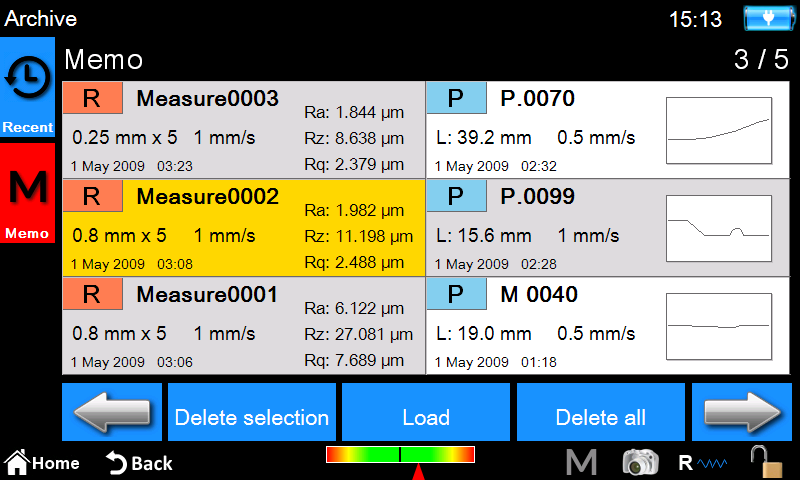Click the 15:13 clock
The height and width of the screenshot is (480, 800).
pyautogui.click(x=695, y=19)
